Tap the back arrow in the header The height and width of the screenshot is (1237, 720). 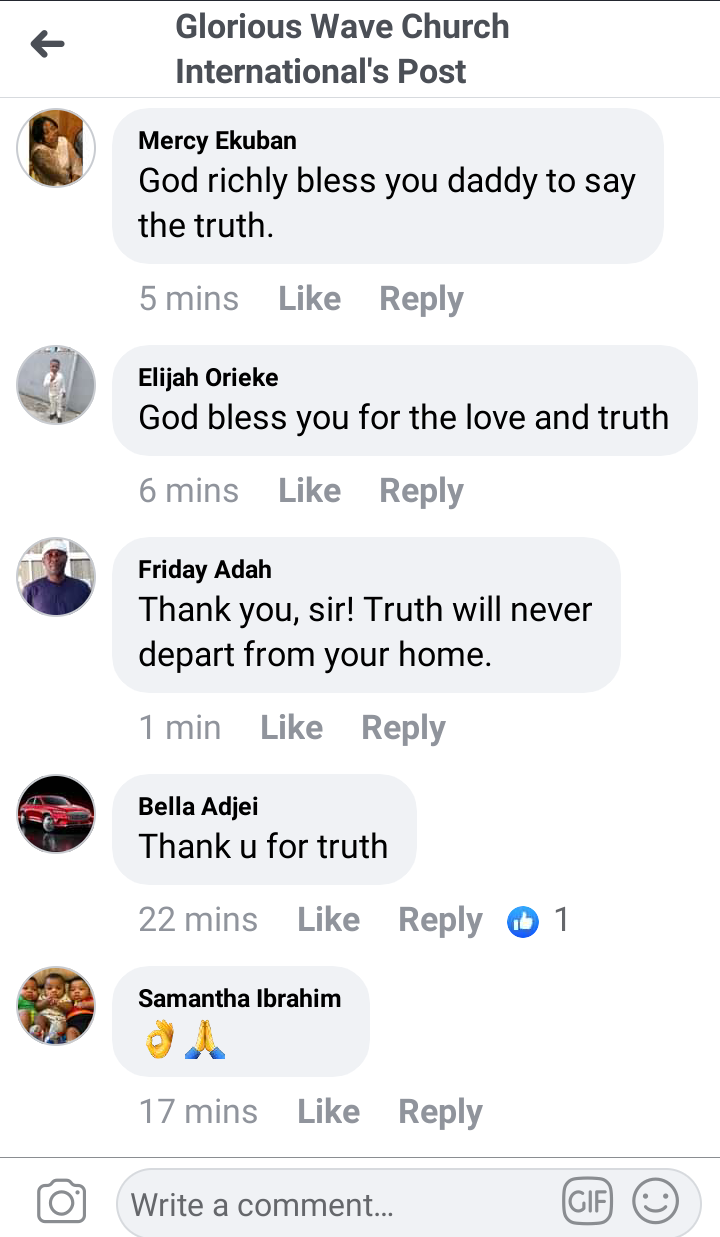click(x=47, y=44)
